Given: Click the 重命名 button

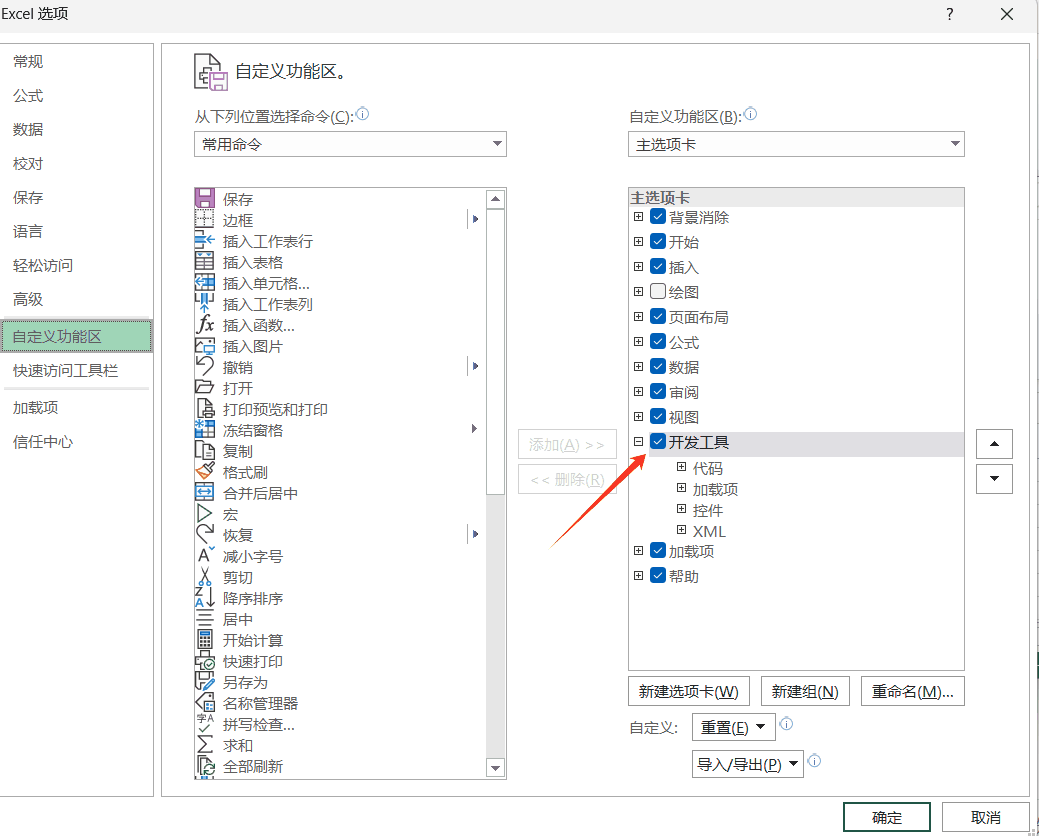Looking at the screenshot, I should pyautogui.click(x=912, y=692).
